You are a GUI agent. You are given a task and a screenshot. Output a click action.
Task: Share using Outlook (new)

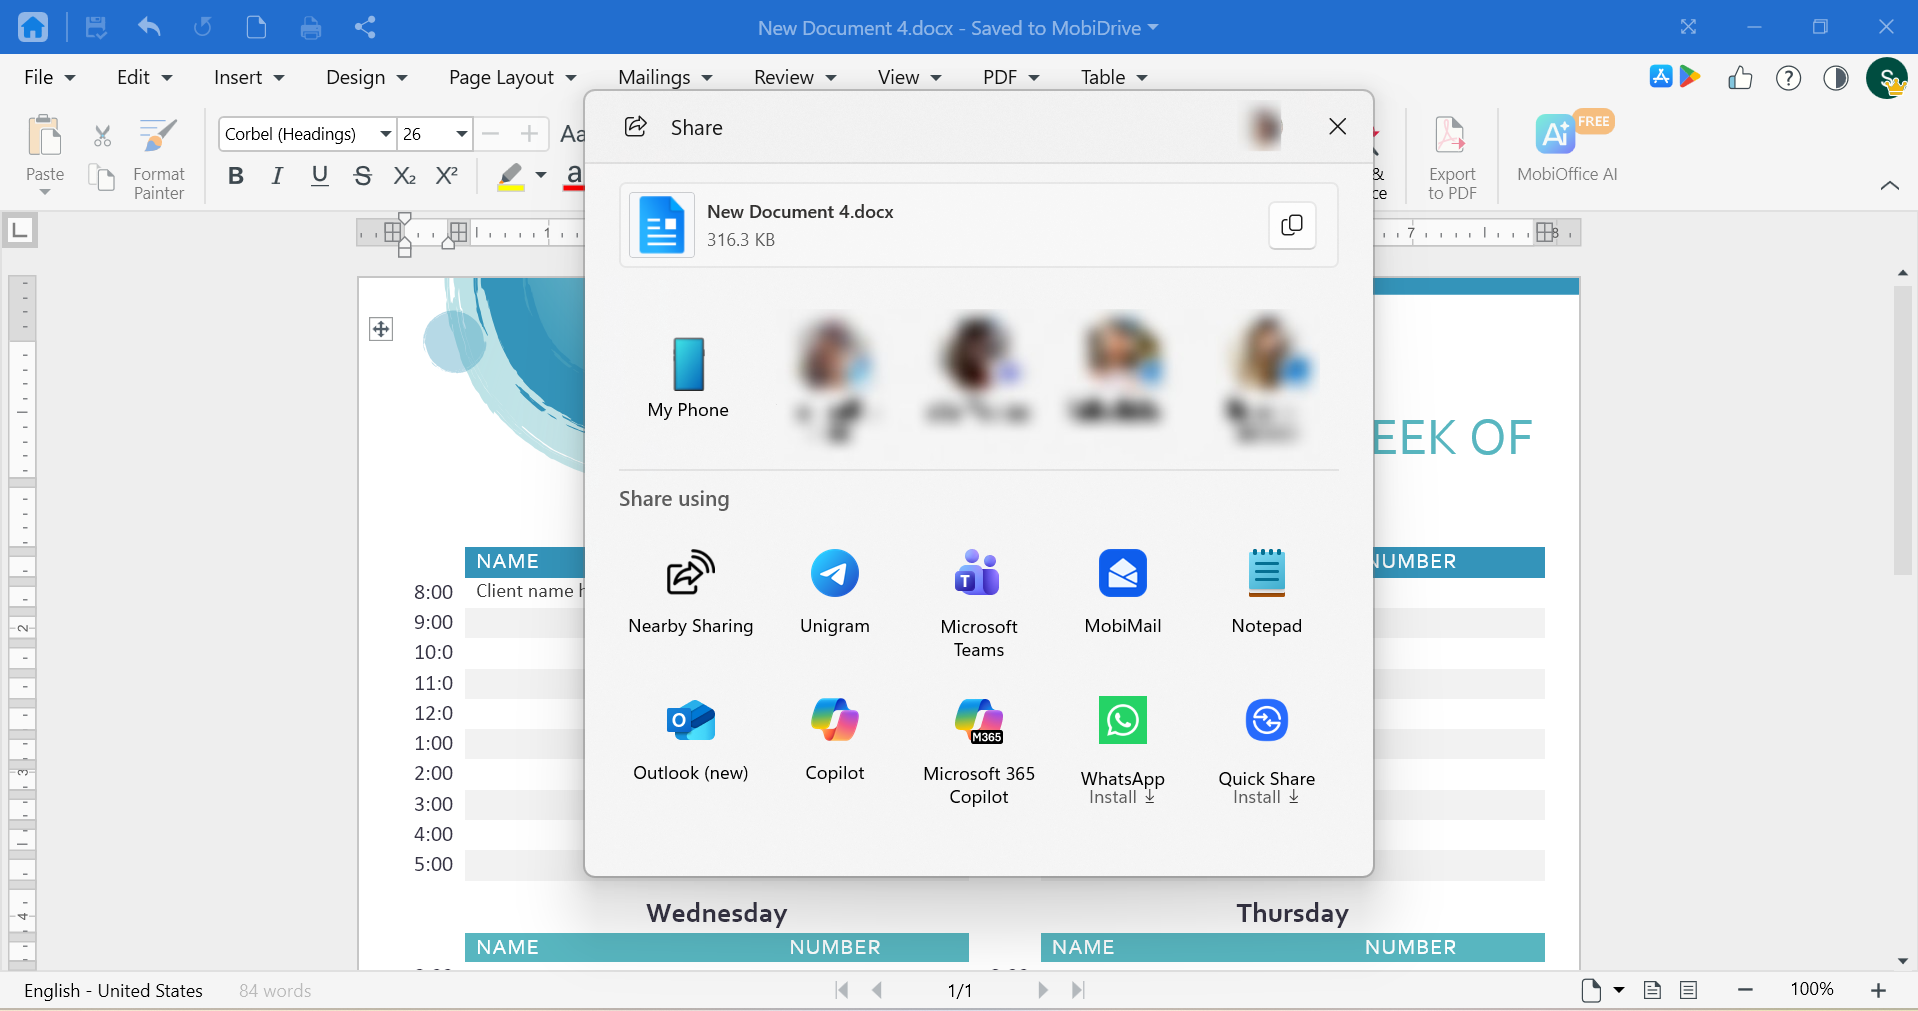[x=691, y=740]
